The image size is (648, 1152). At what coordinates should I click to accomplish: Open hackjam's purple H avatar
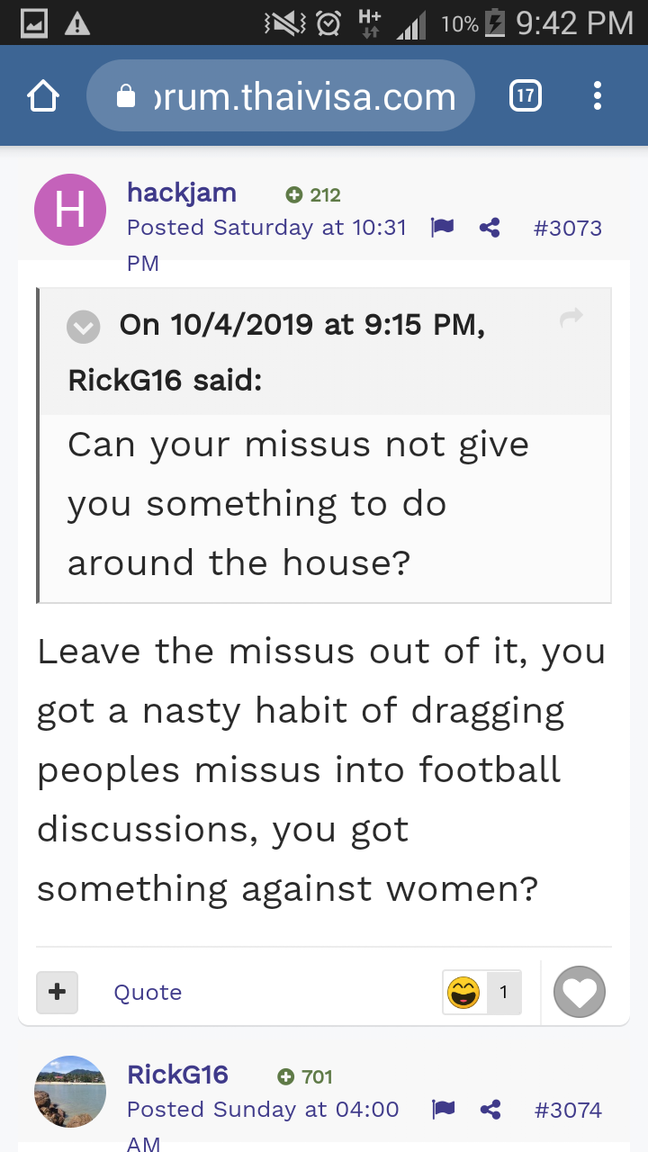tap(70, 210)
